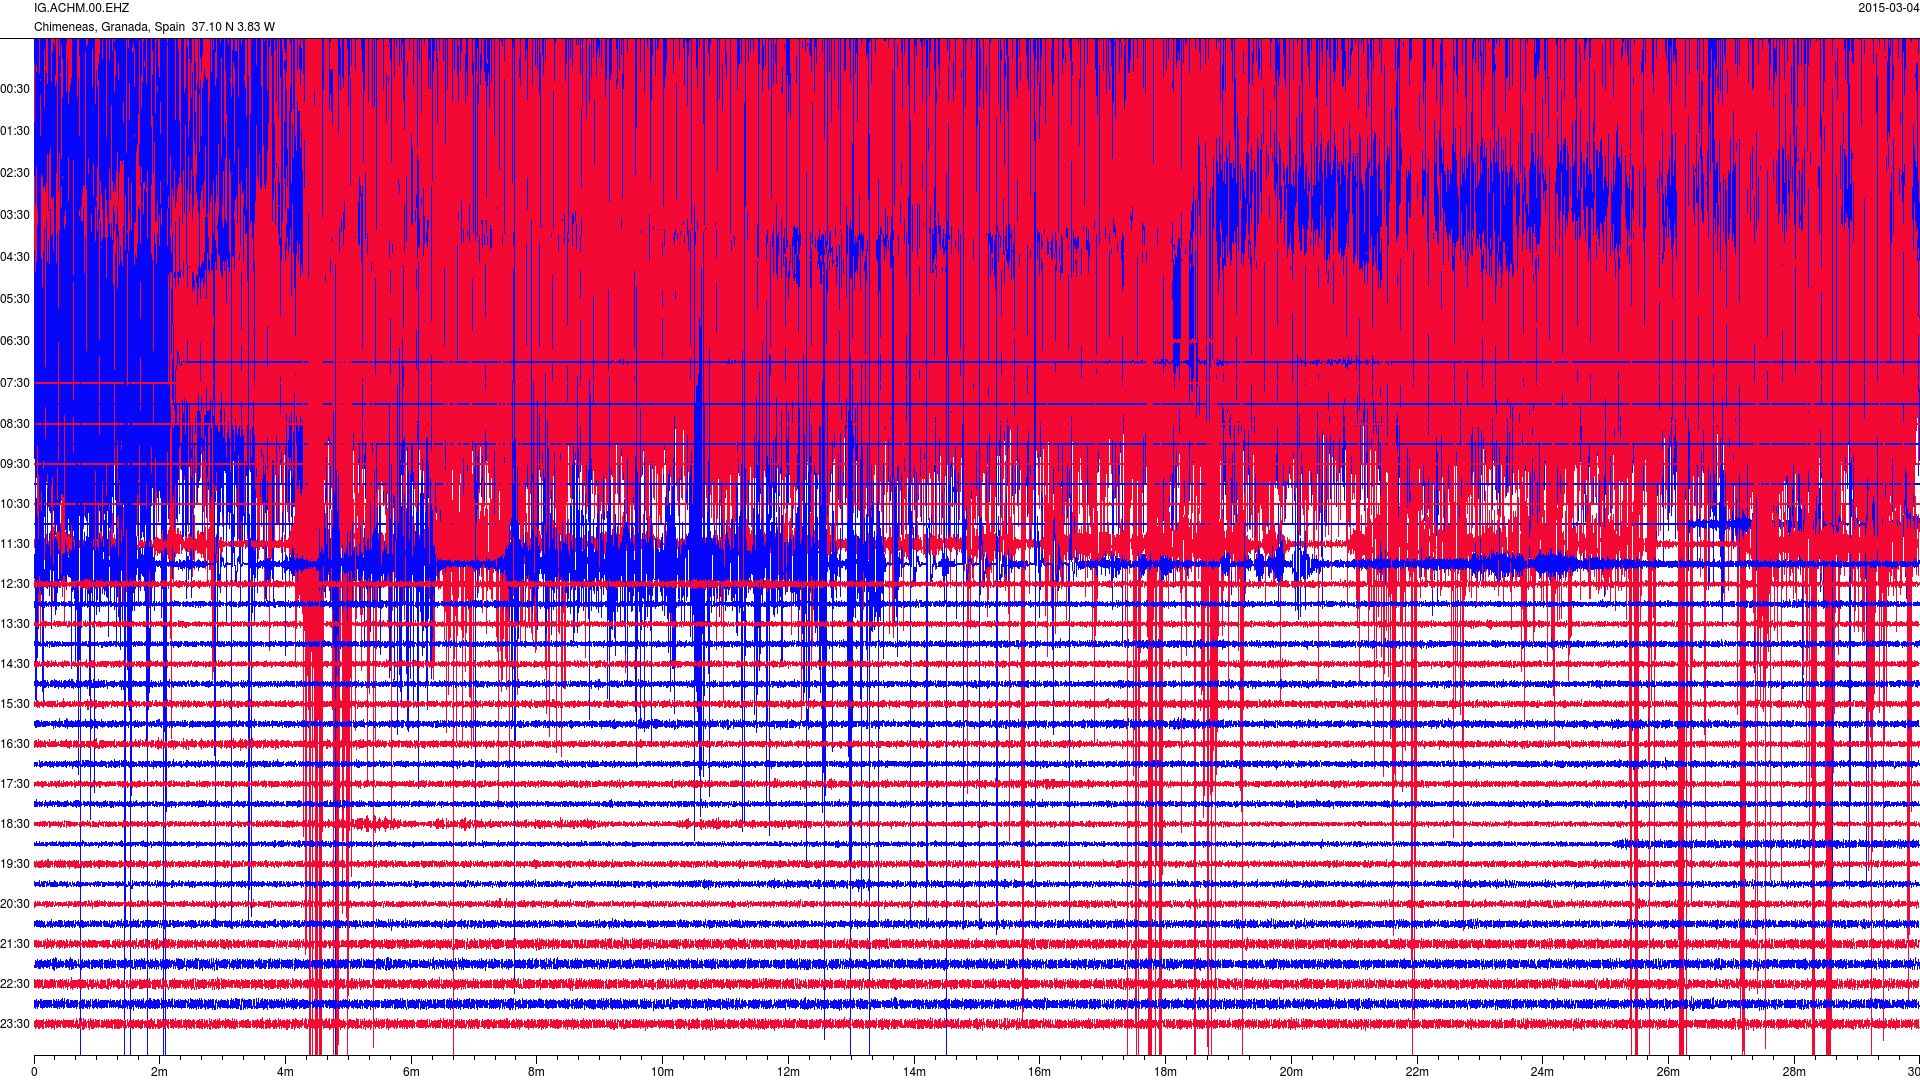Click the 03:30 time label
This screenshot has width=1920, height=1080.
tap(15, 215)
